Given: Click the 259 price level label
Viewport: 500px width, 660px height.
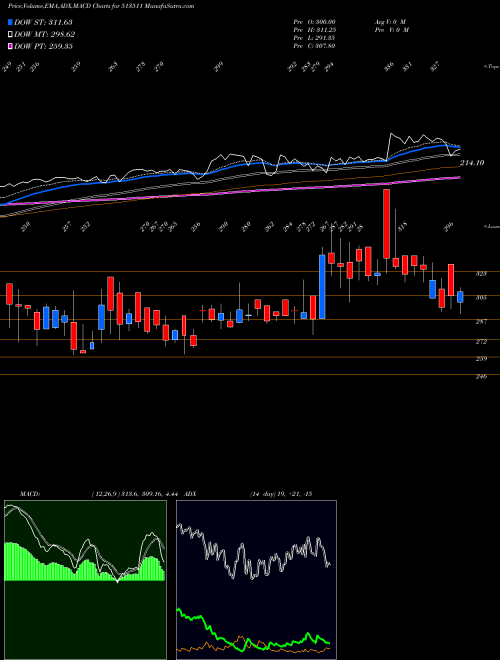Looking at the screenshot, I should (481, 359).
